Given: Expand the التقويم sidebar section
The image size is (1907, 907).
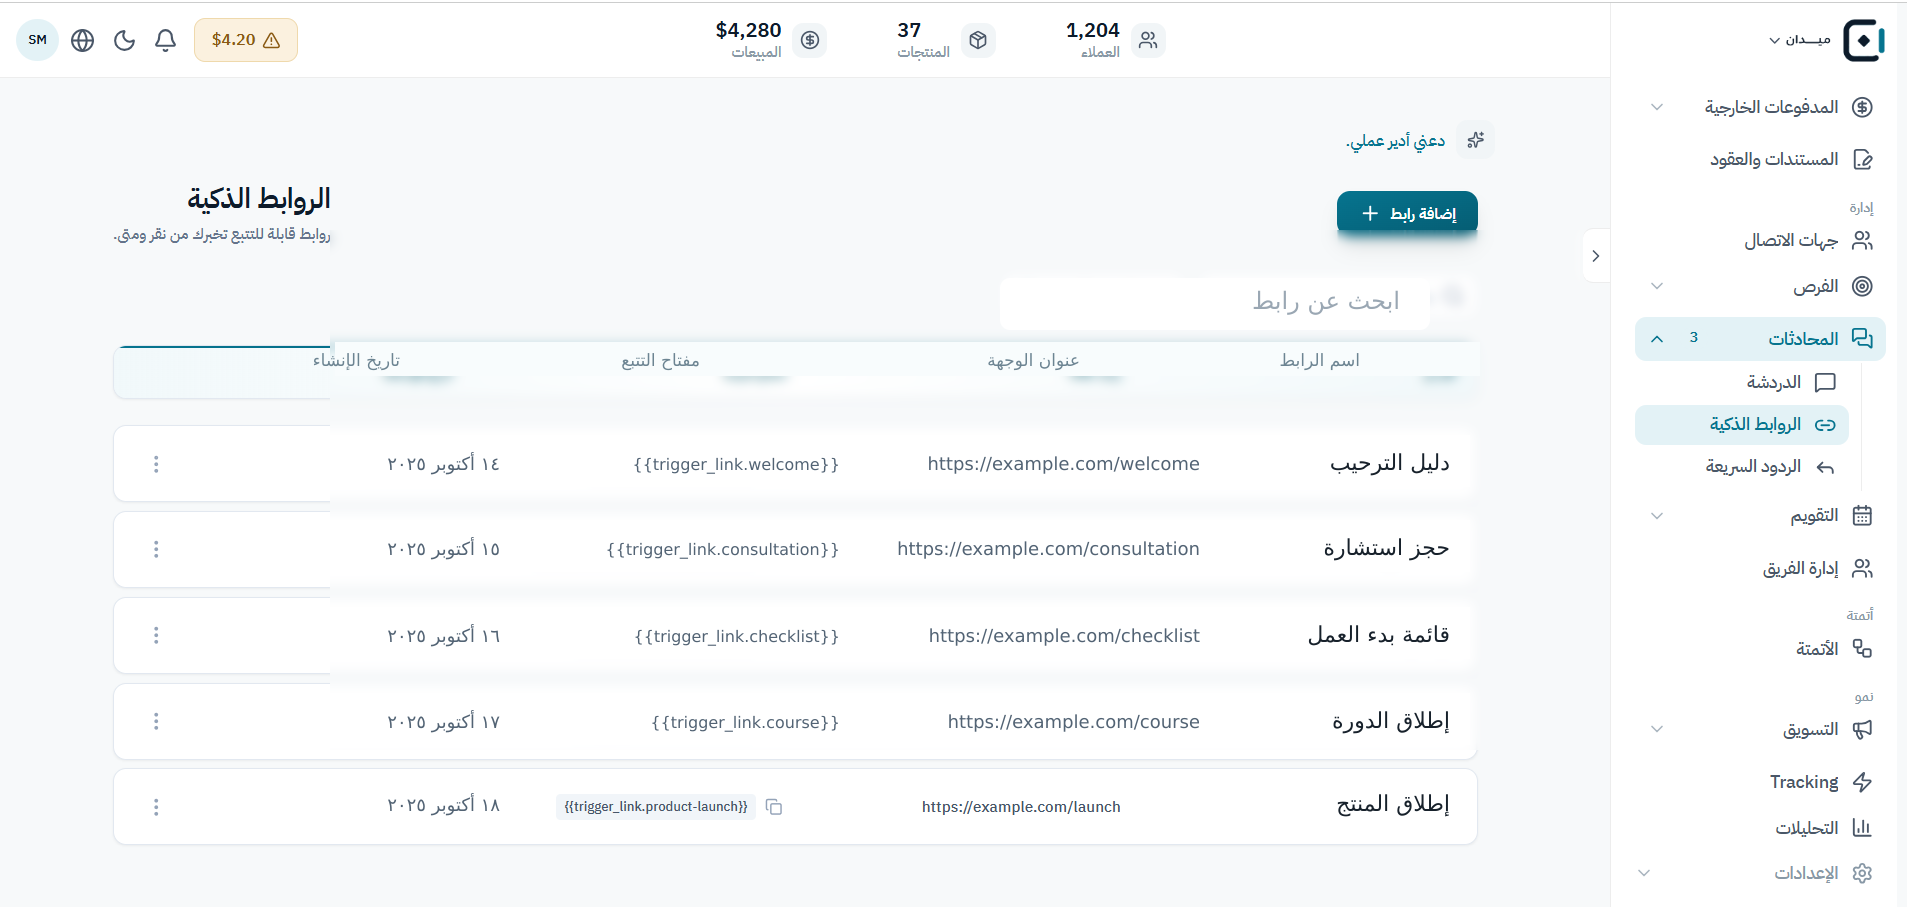Looking at the screenshot, I should [1657, 516].
